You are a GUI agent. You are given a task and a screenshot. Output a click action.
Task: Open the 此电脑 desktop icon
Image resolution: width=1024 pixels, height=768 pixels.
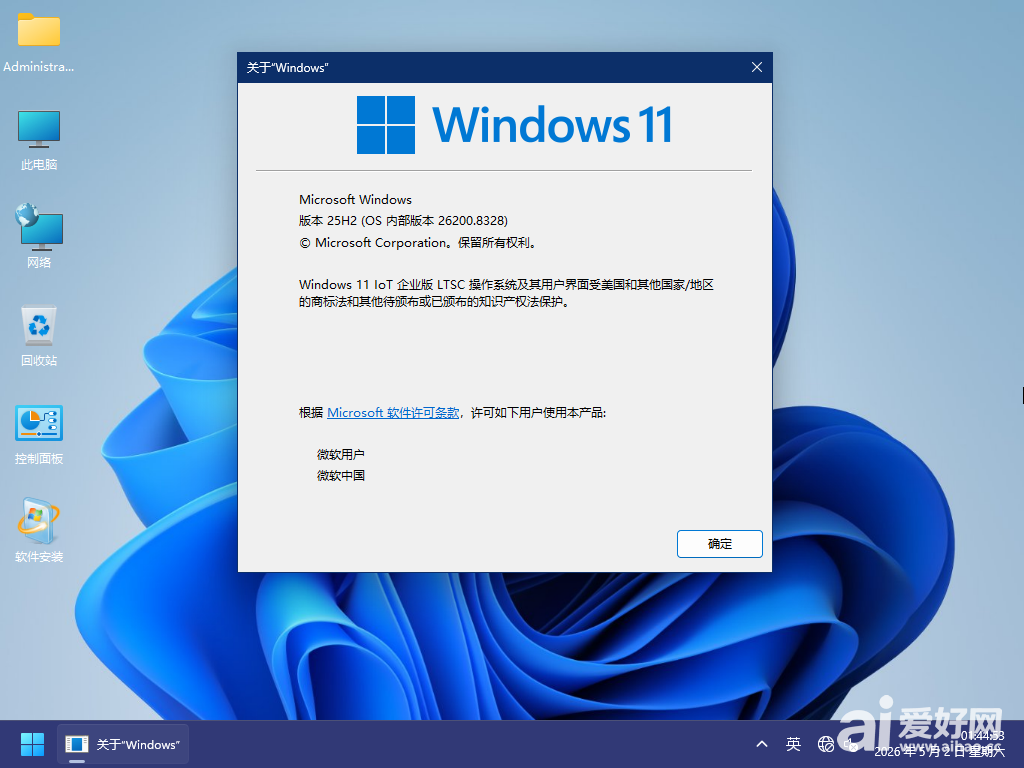(x=39, y=140)
